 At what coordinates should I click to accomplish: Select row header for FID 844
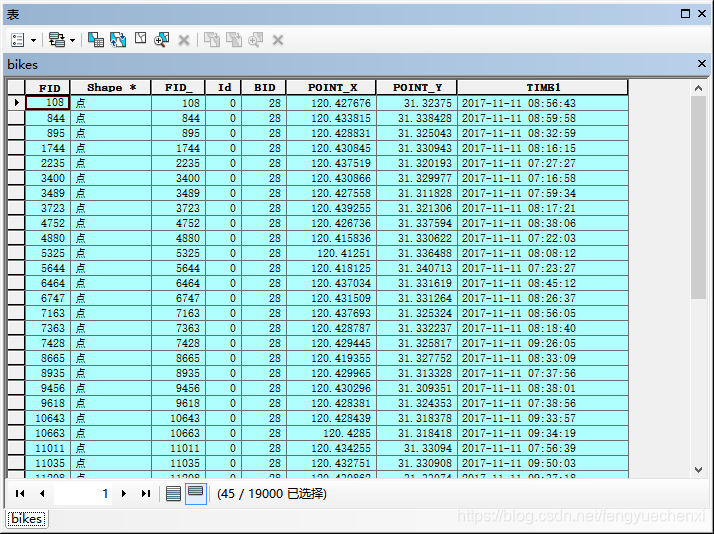(x=16, y=118)
